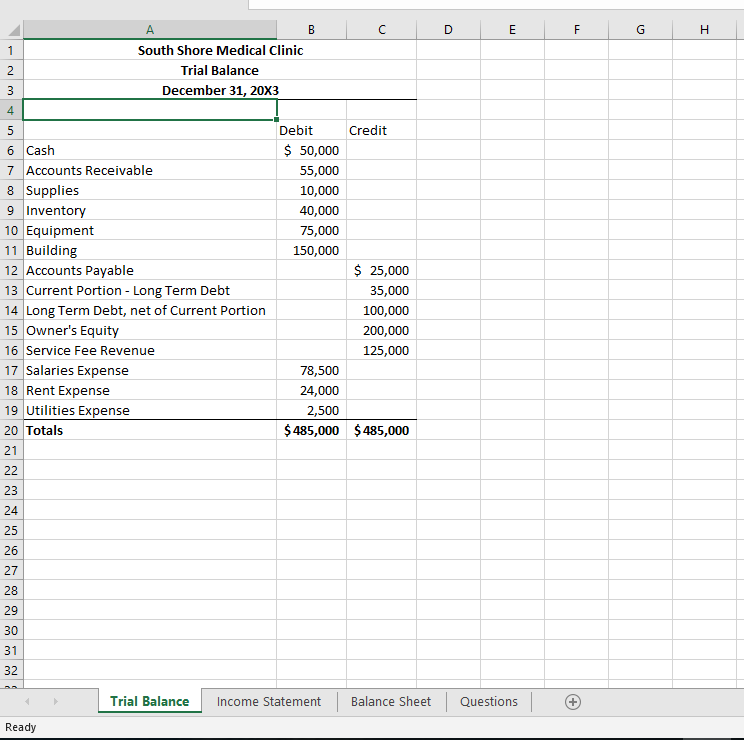Click the 125,000 revenue amount
This screenshot has width=744, height=740.
click(381, 350)
